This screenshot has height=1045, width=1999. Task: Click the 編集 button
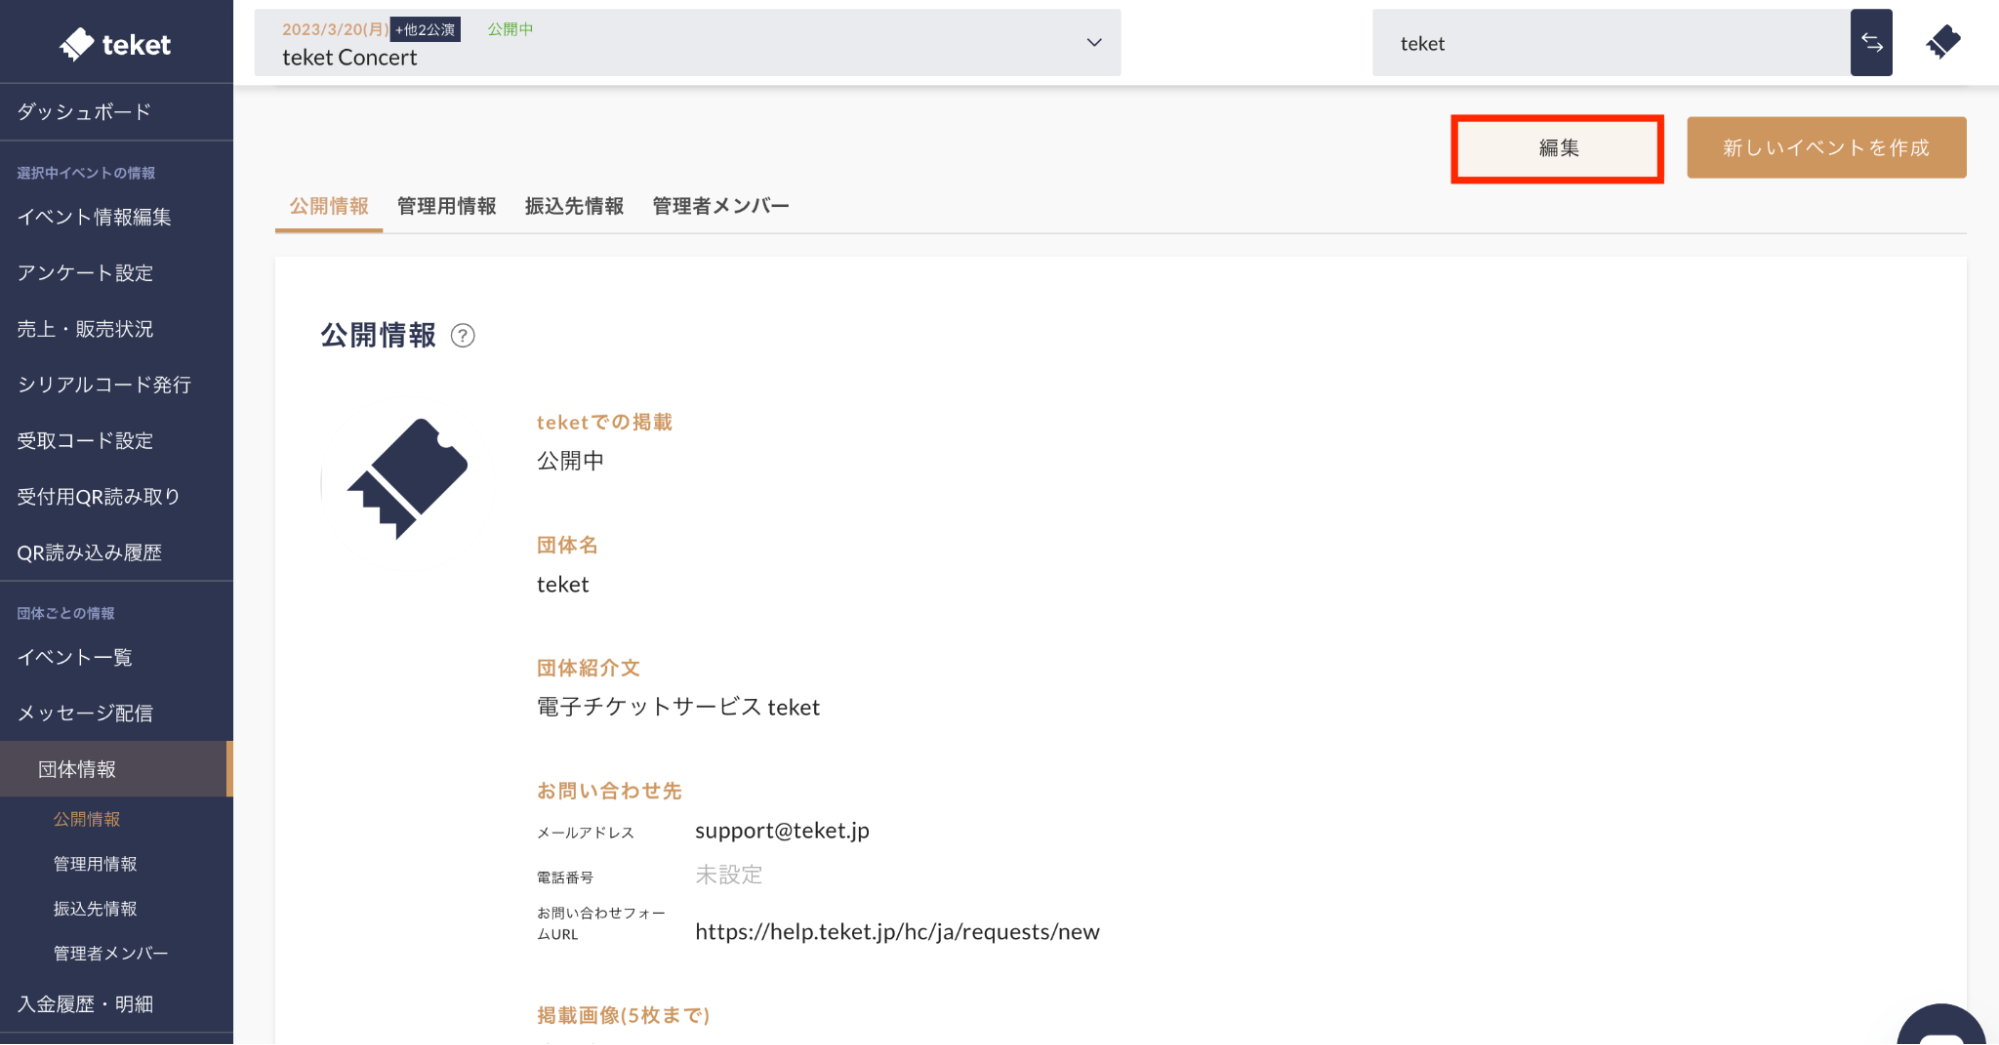1557,148
